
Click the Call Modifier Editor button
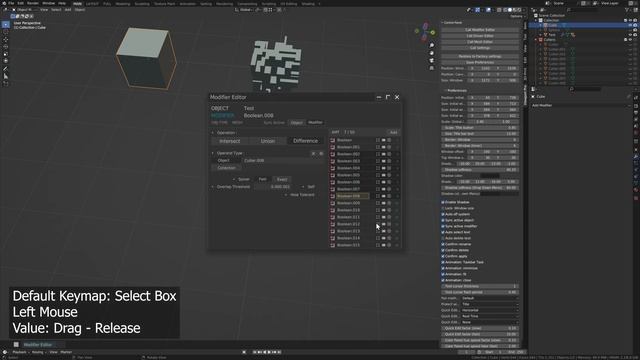(x=480, y=30)
